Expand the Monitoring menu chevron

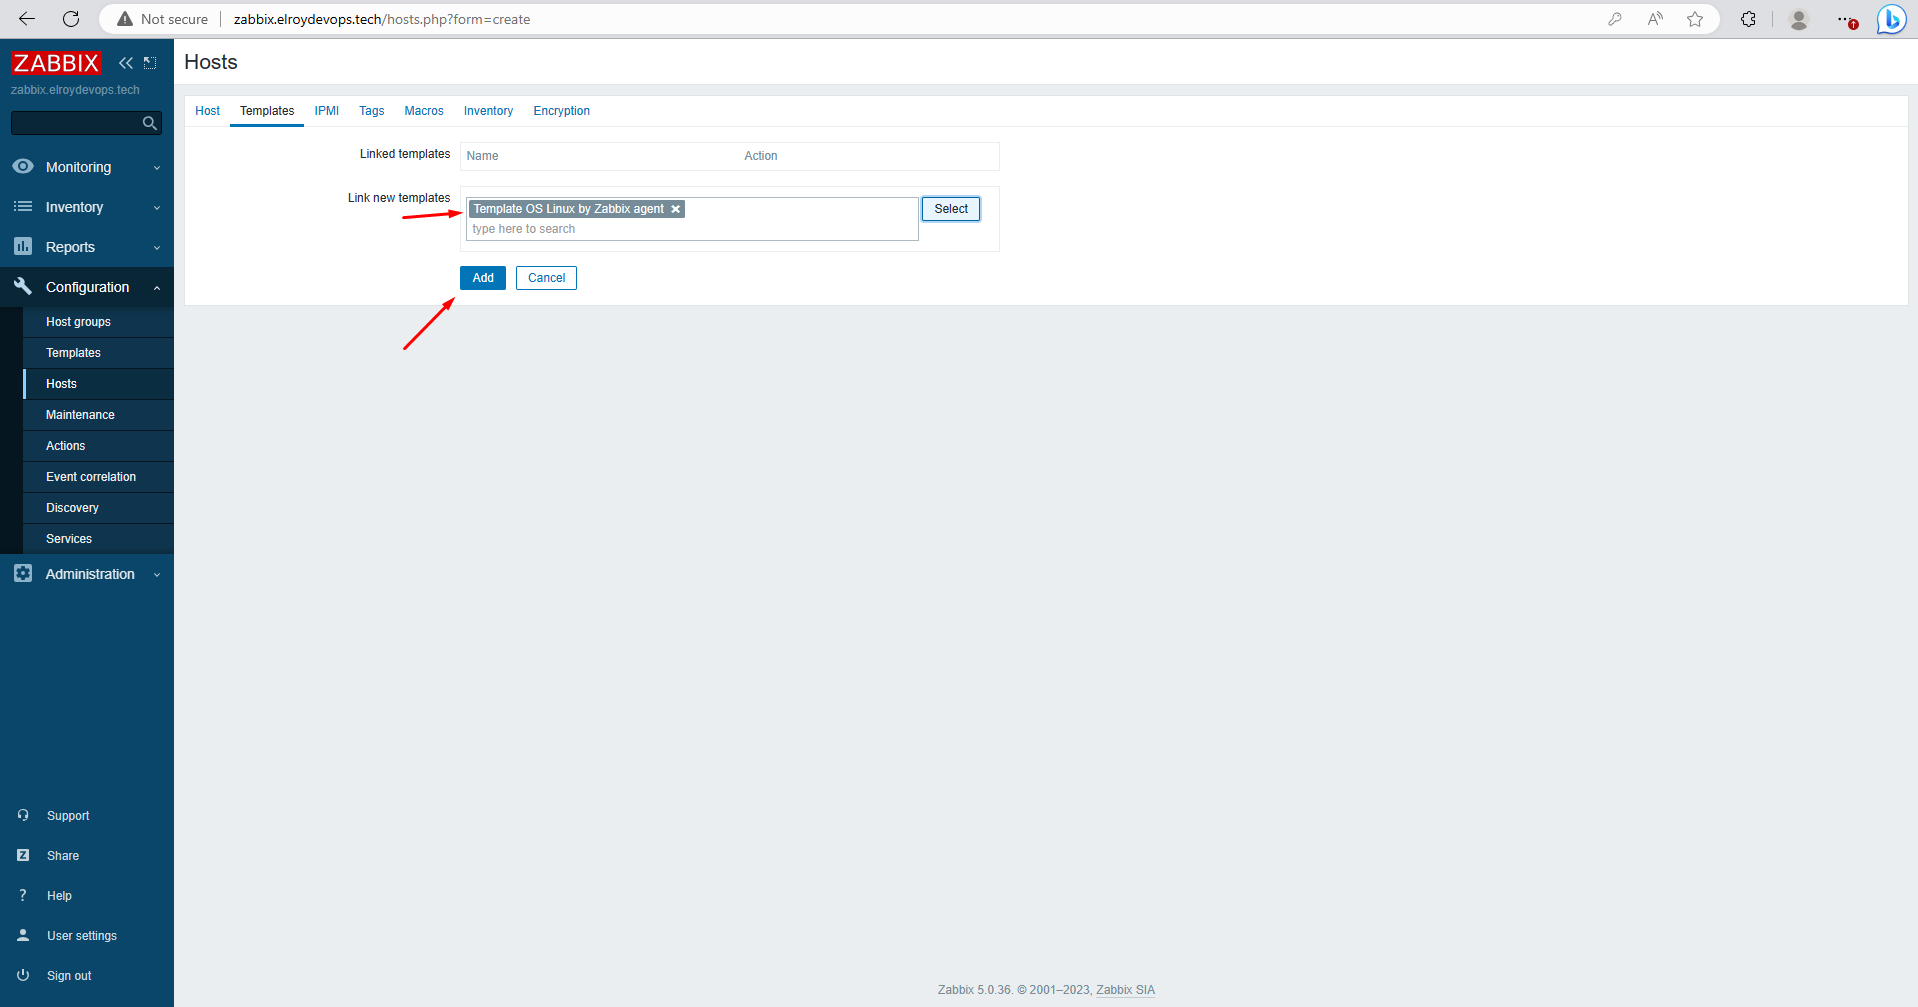click(157, 168)
